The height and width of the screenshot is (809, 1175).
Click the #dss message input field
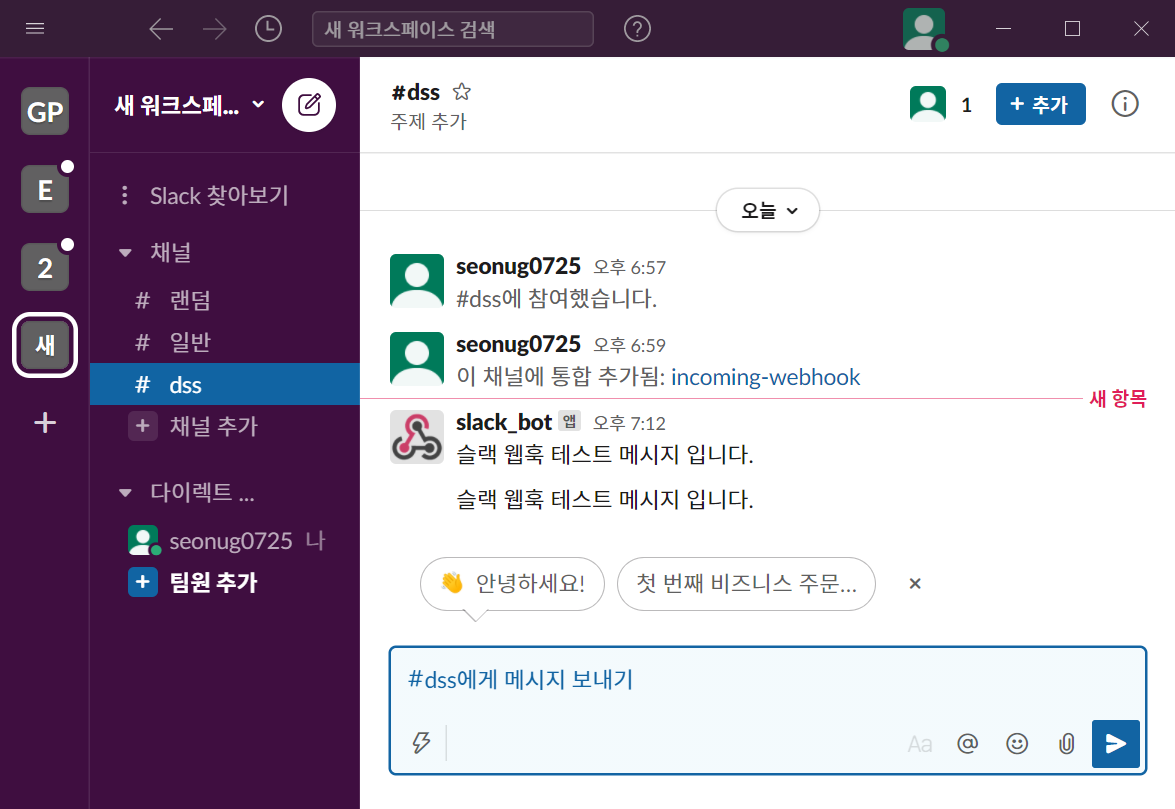tap(767, 680)
